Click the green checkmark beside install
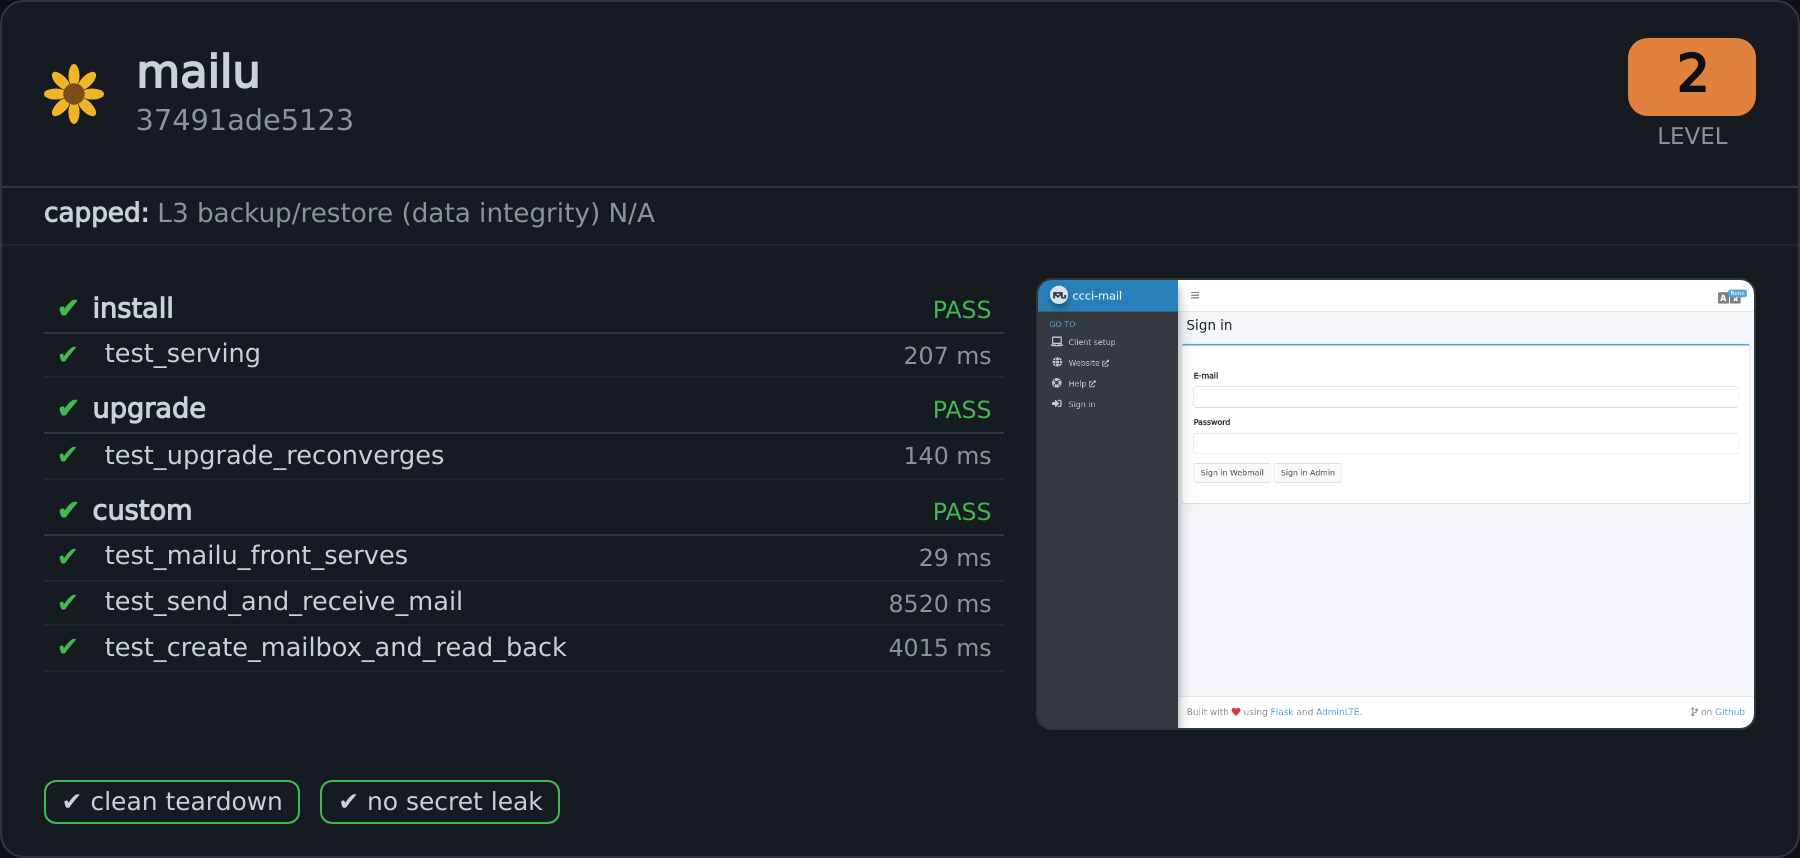Screen dimensions: 1800x858 (x=68, y=308)
